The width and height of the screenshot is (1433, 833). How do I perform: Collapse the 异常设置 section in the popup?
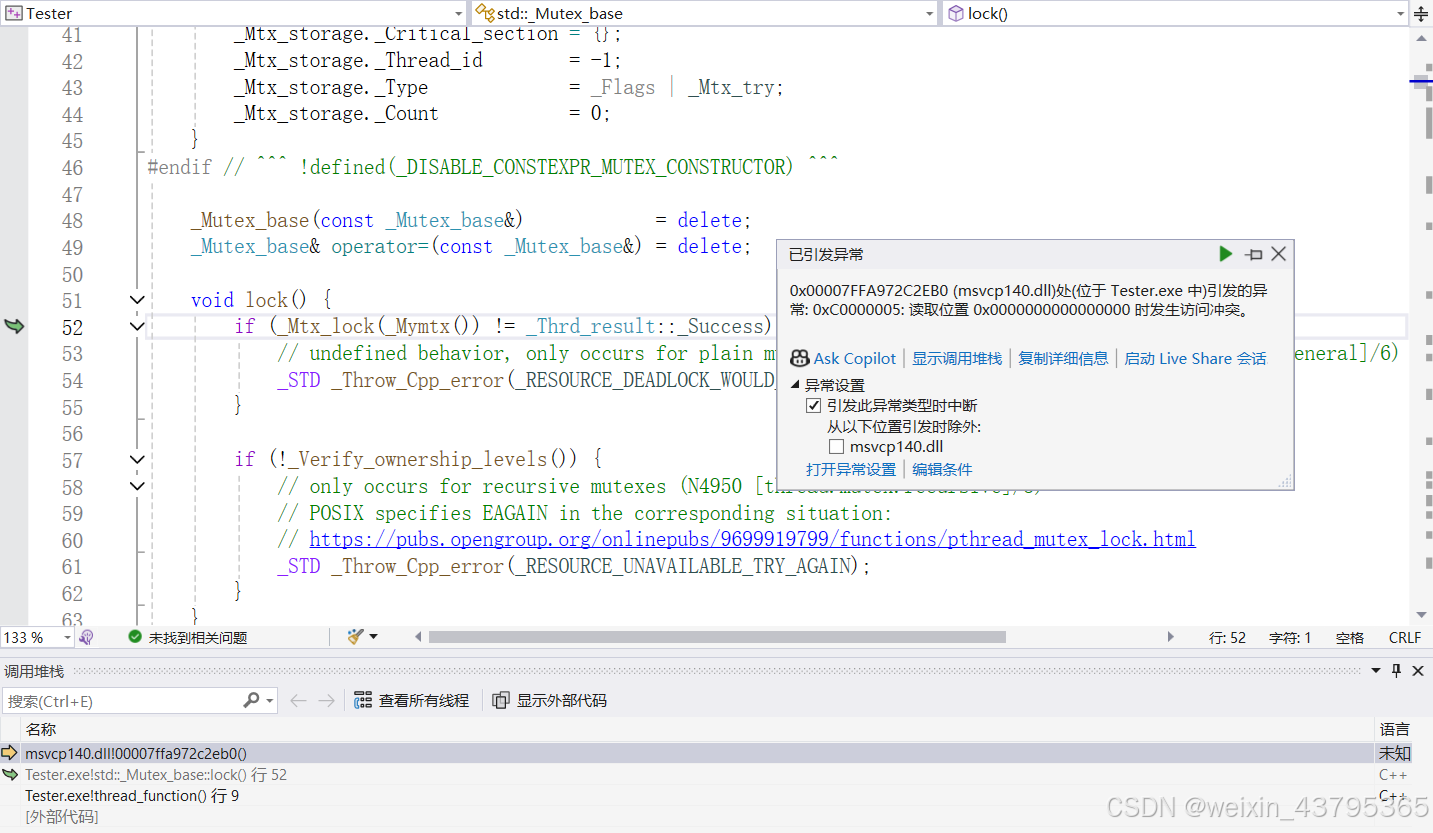coord(794,383)
